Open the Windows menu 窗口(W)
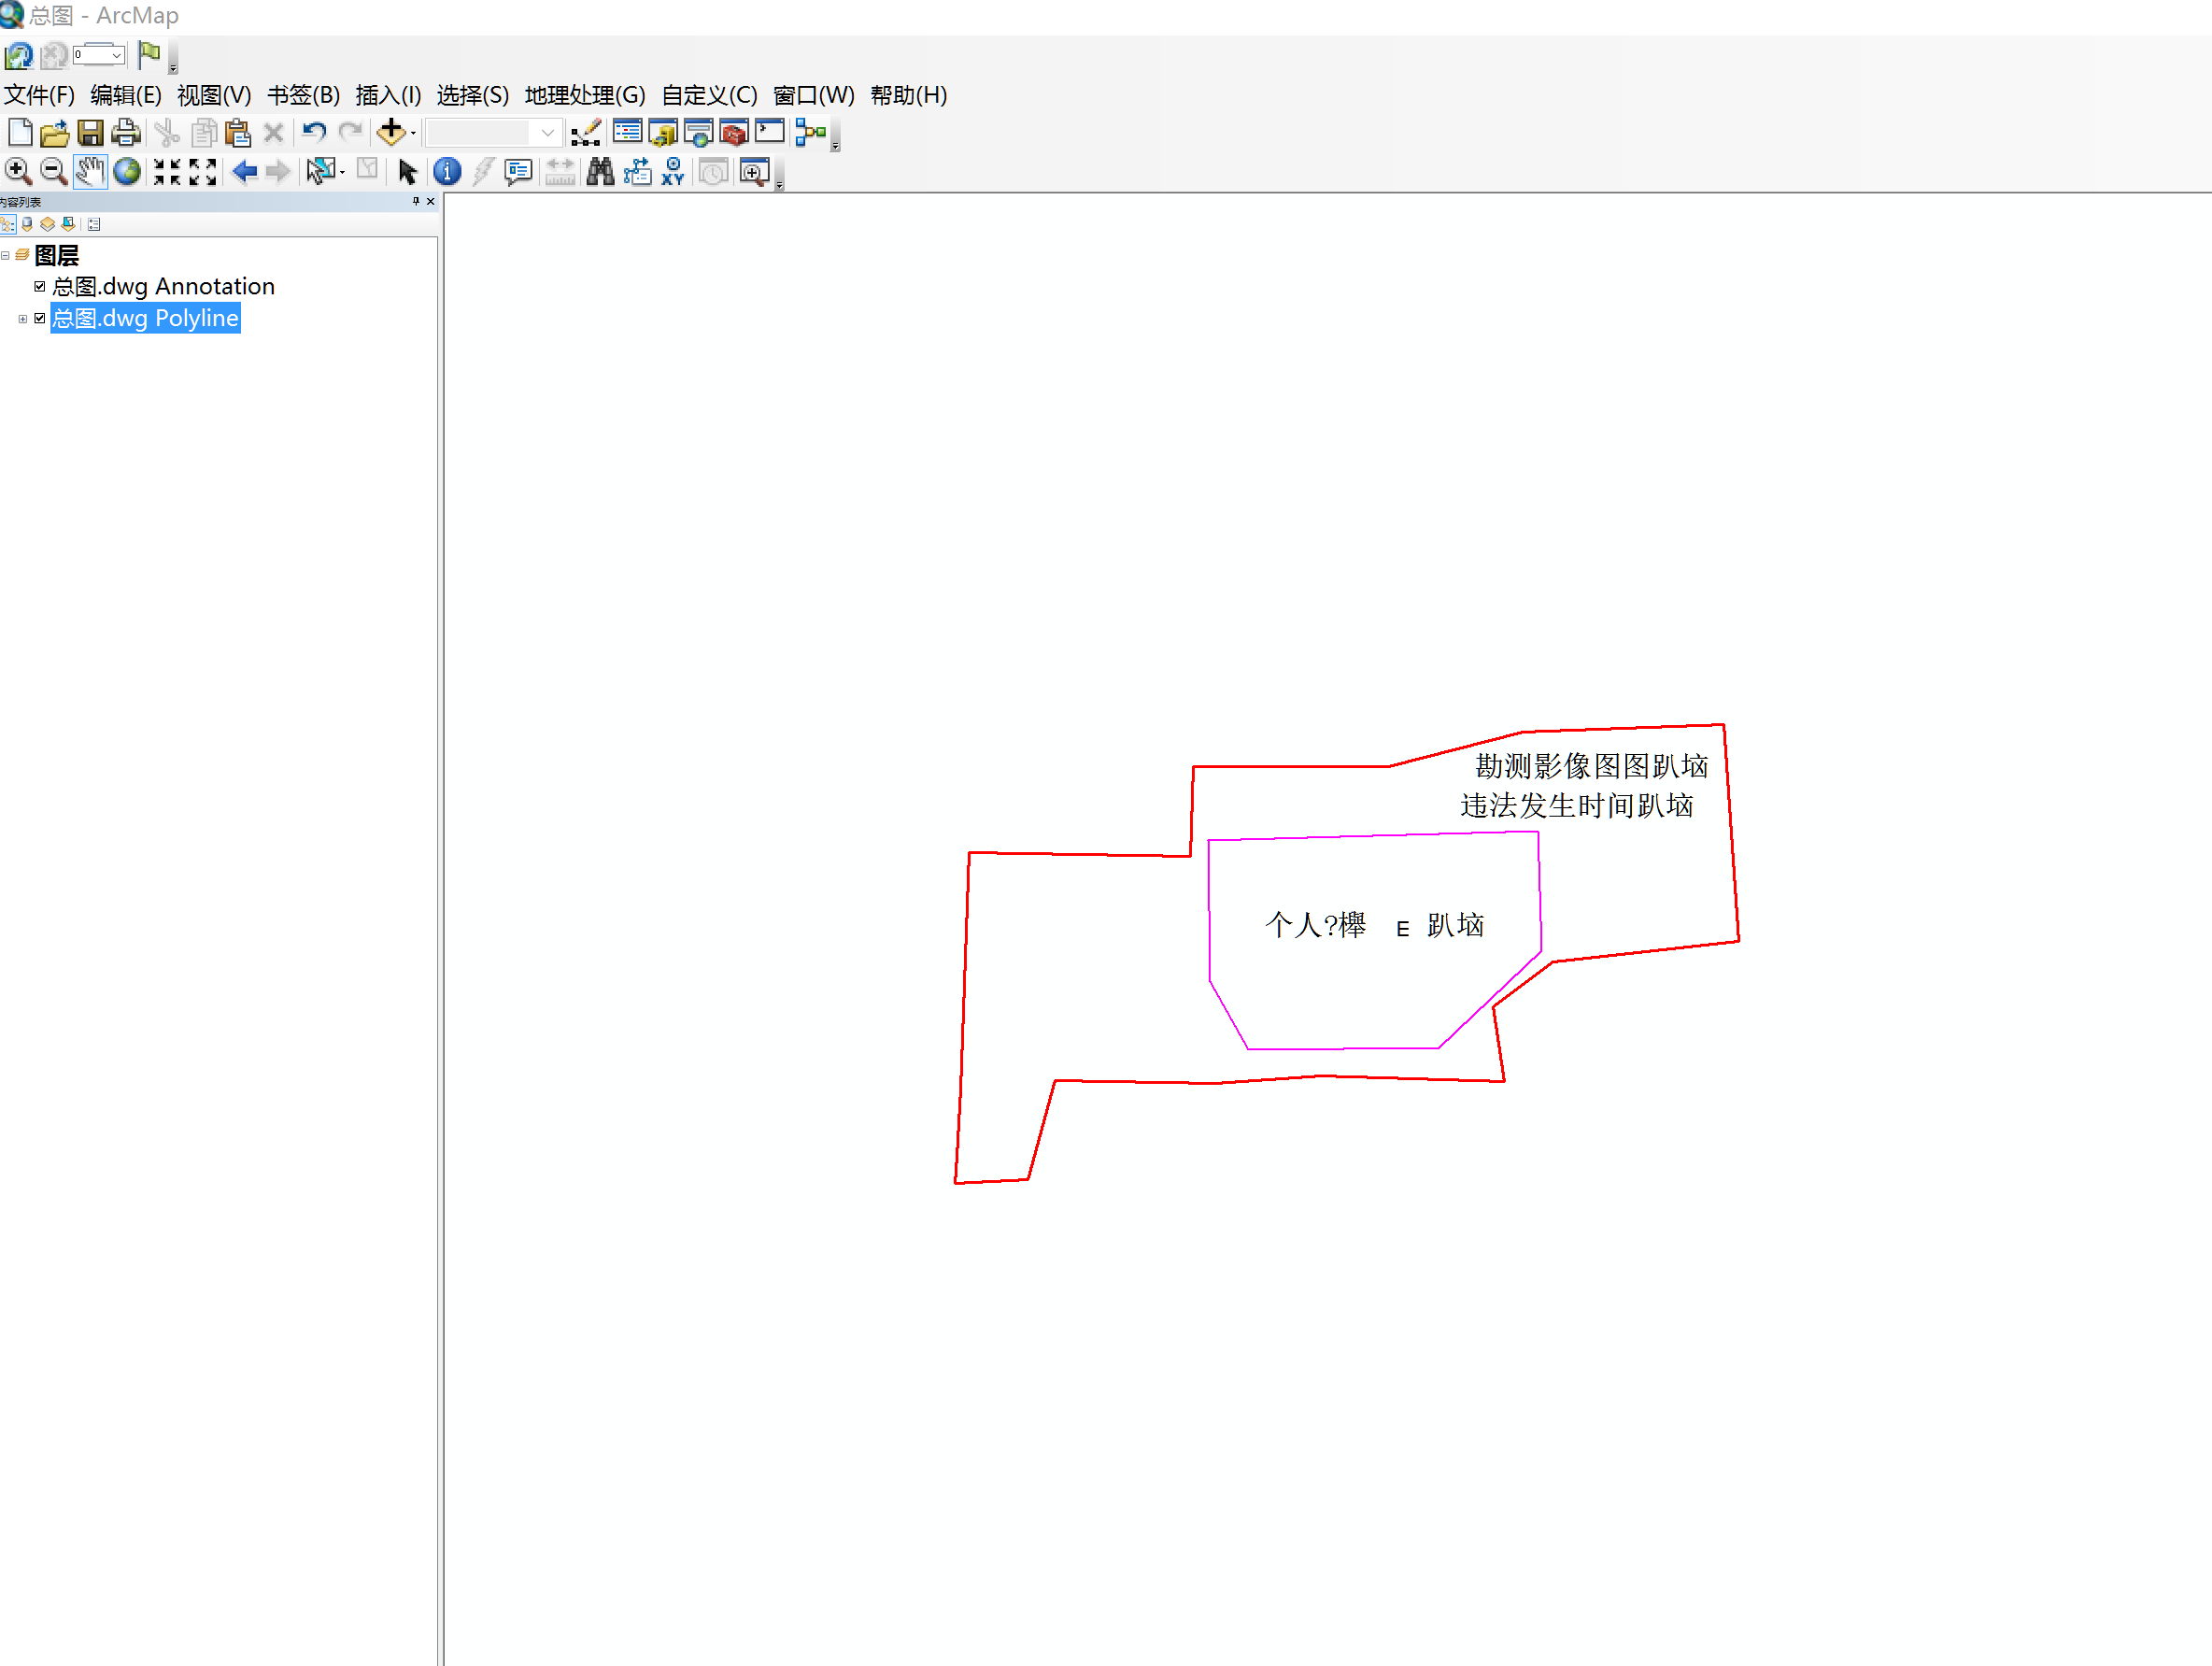Image resolution: width=2212 pixels, height=1666 pixels. click(x=814, y=95)
